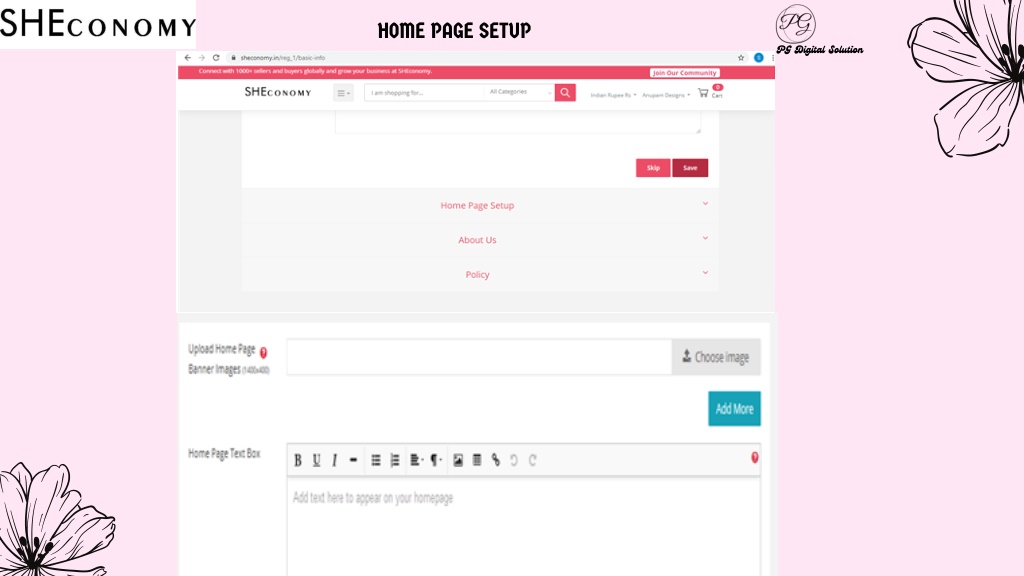
Task: Insert a table via the editor toolbar
Action: (477, 460)
